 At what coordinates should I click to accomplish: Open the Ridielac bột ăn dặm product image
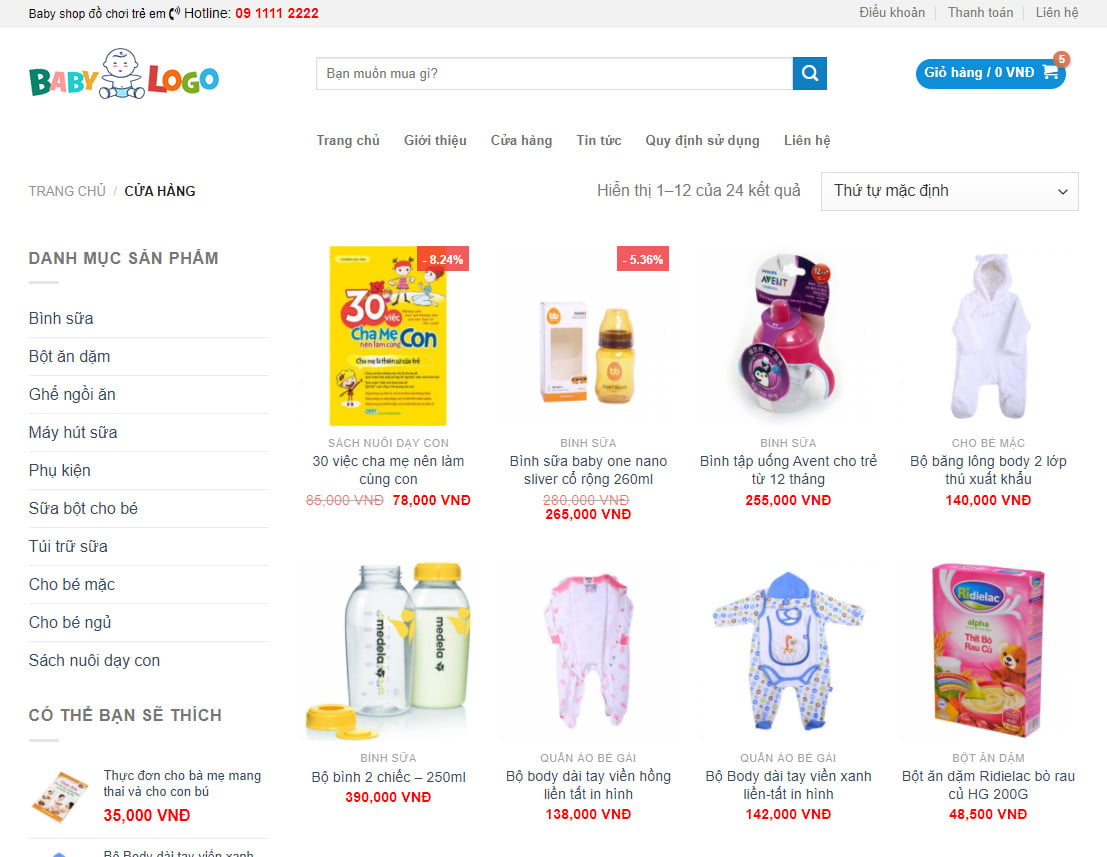[988, 651]
